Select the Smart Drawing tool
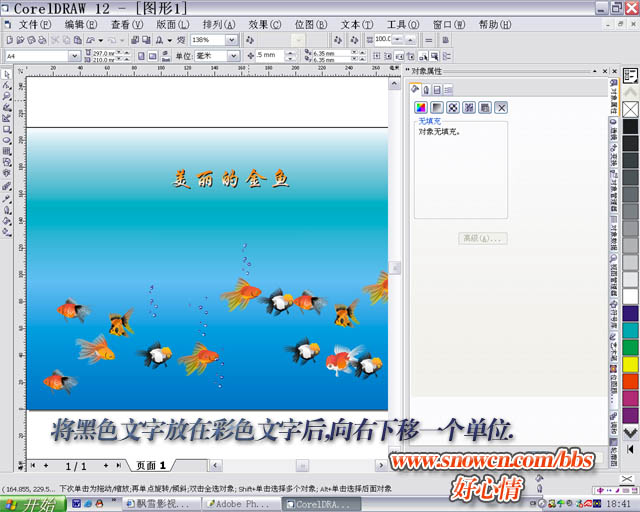640x512 pixels. pyautogui.click(x=7, y=118)
